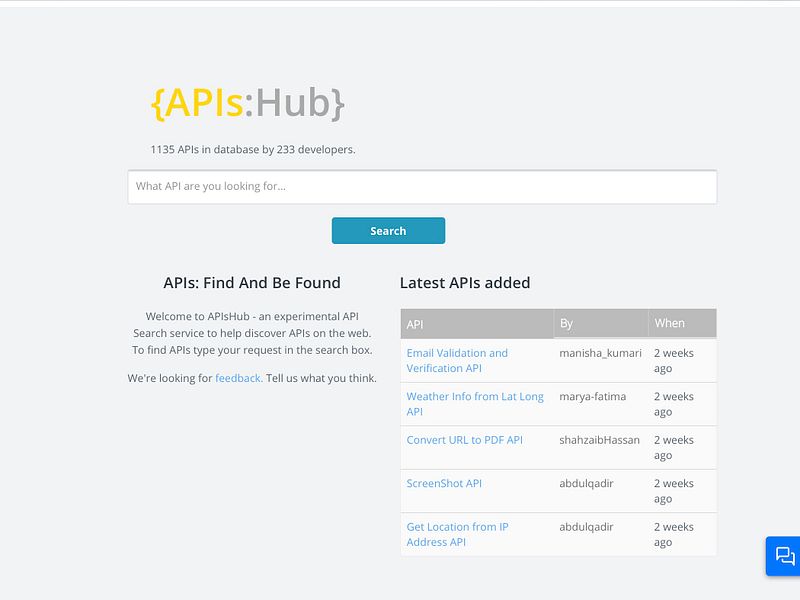Click the 1135 APIs database statistics text
The height and width of the screenshot is (600, 800).
(252, 148)
